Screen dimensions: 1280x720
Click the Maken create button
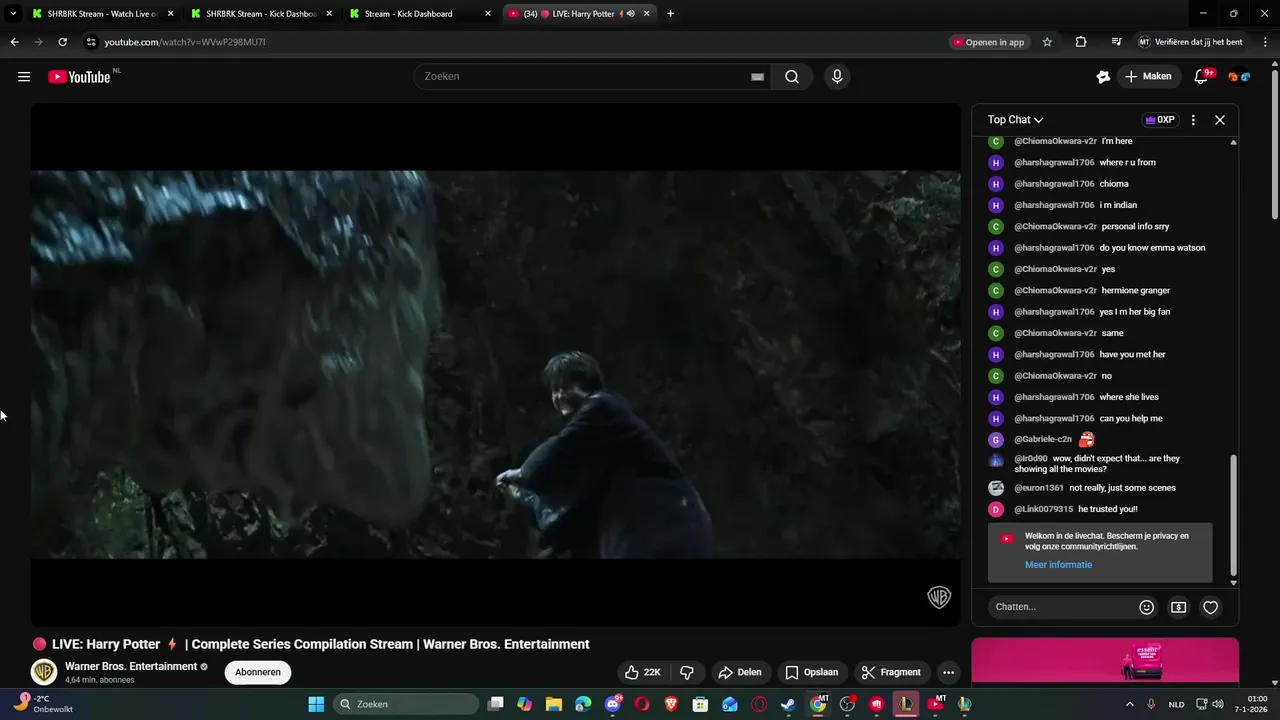click(x=1148, y=77)
